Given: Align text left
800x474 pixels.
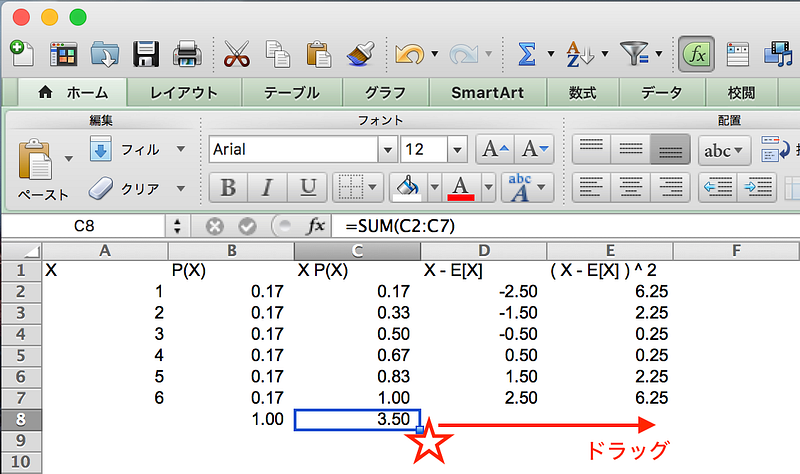Looking at the screenshot, I should tap(591, 188).
